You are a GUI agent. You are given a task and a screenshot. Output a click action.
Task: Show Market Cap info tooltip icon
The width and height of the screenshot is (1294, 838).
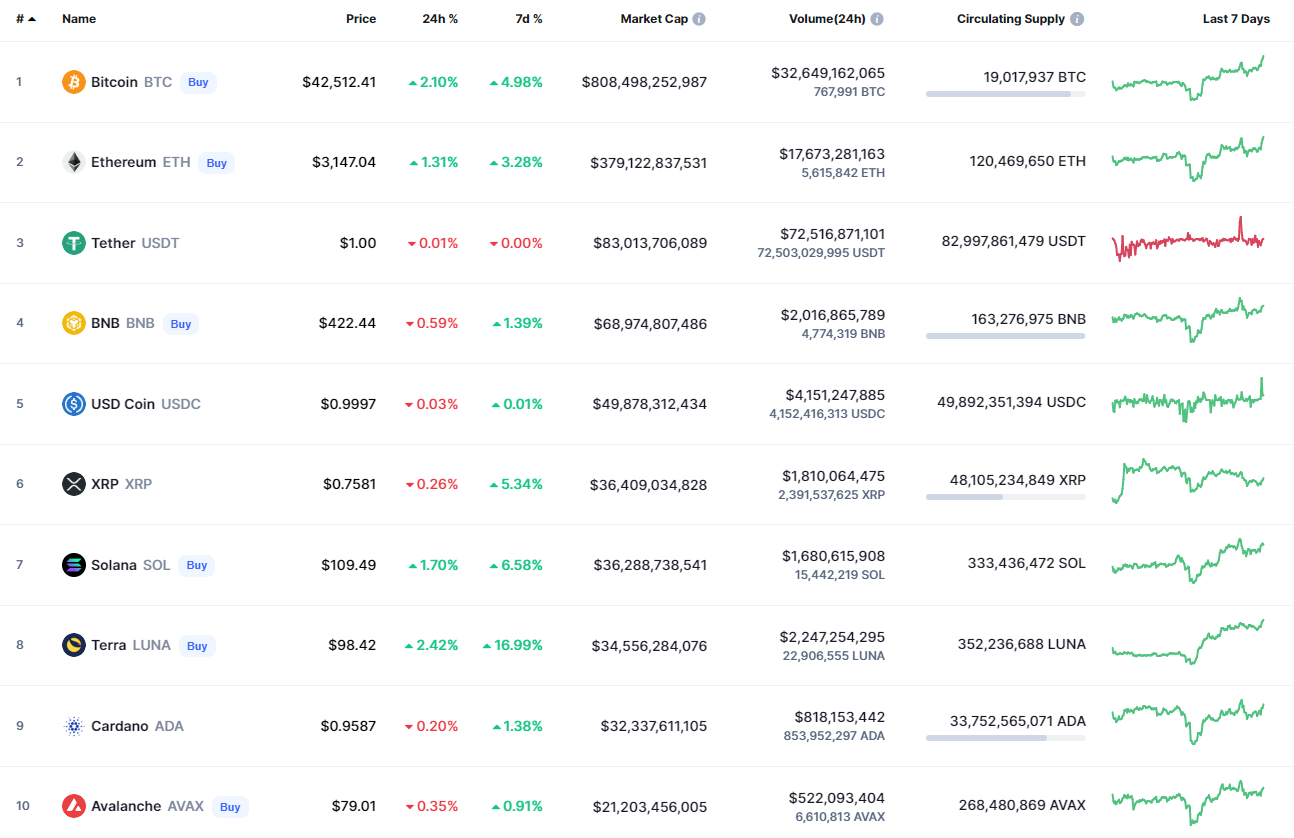(x=699, y=19)
